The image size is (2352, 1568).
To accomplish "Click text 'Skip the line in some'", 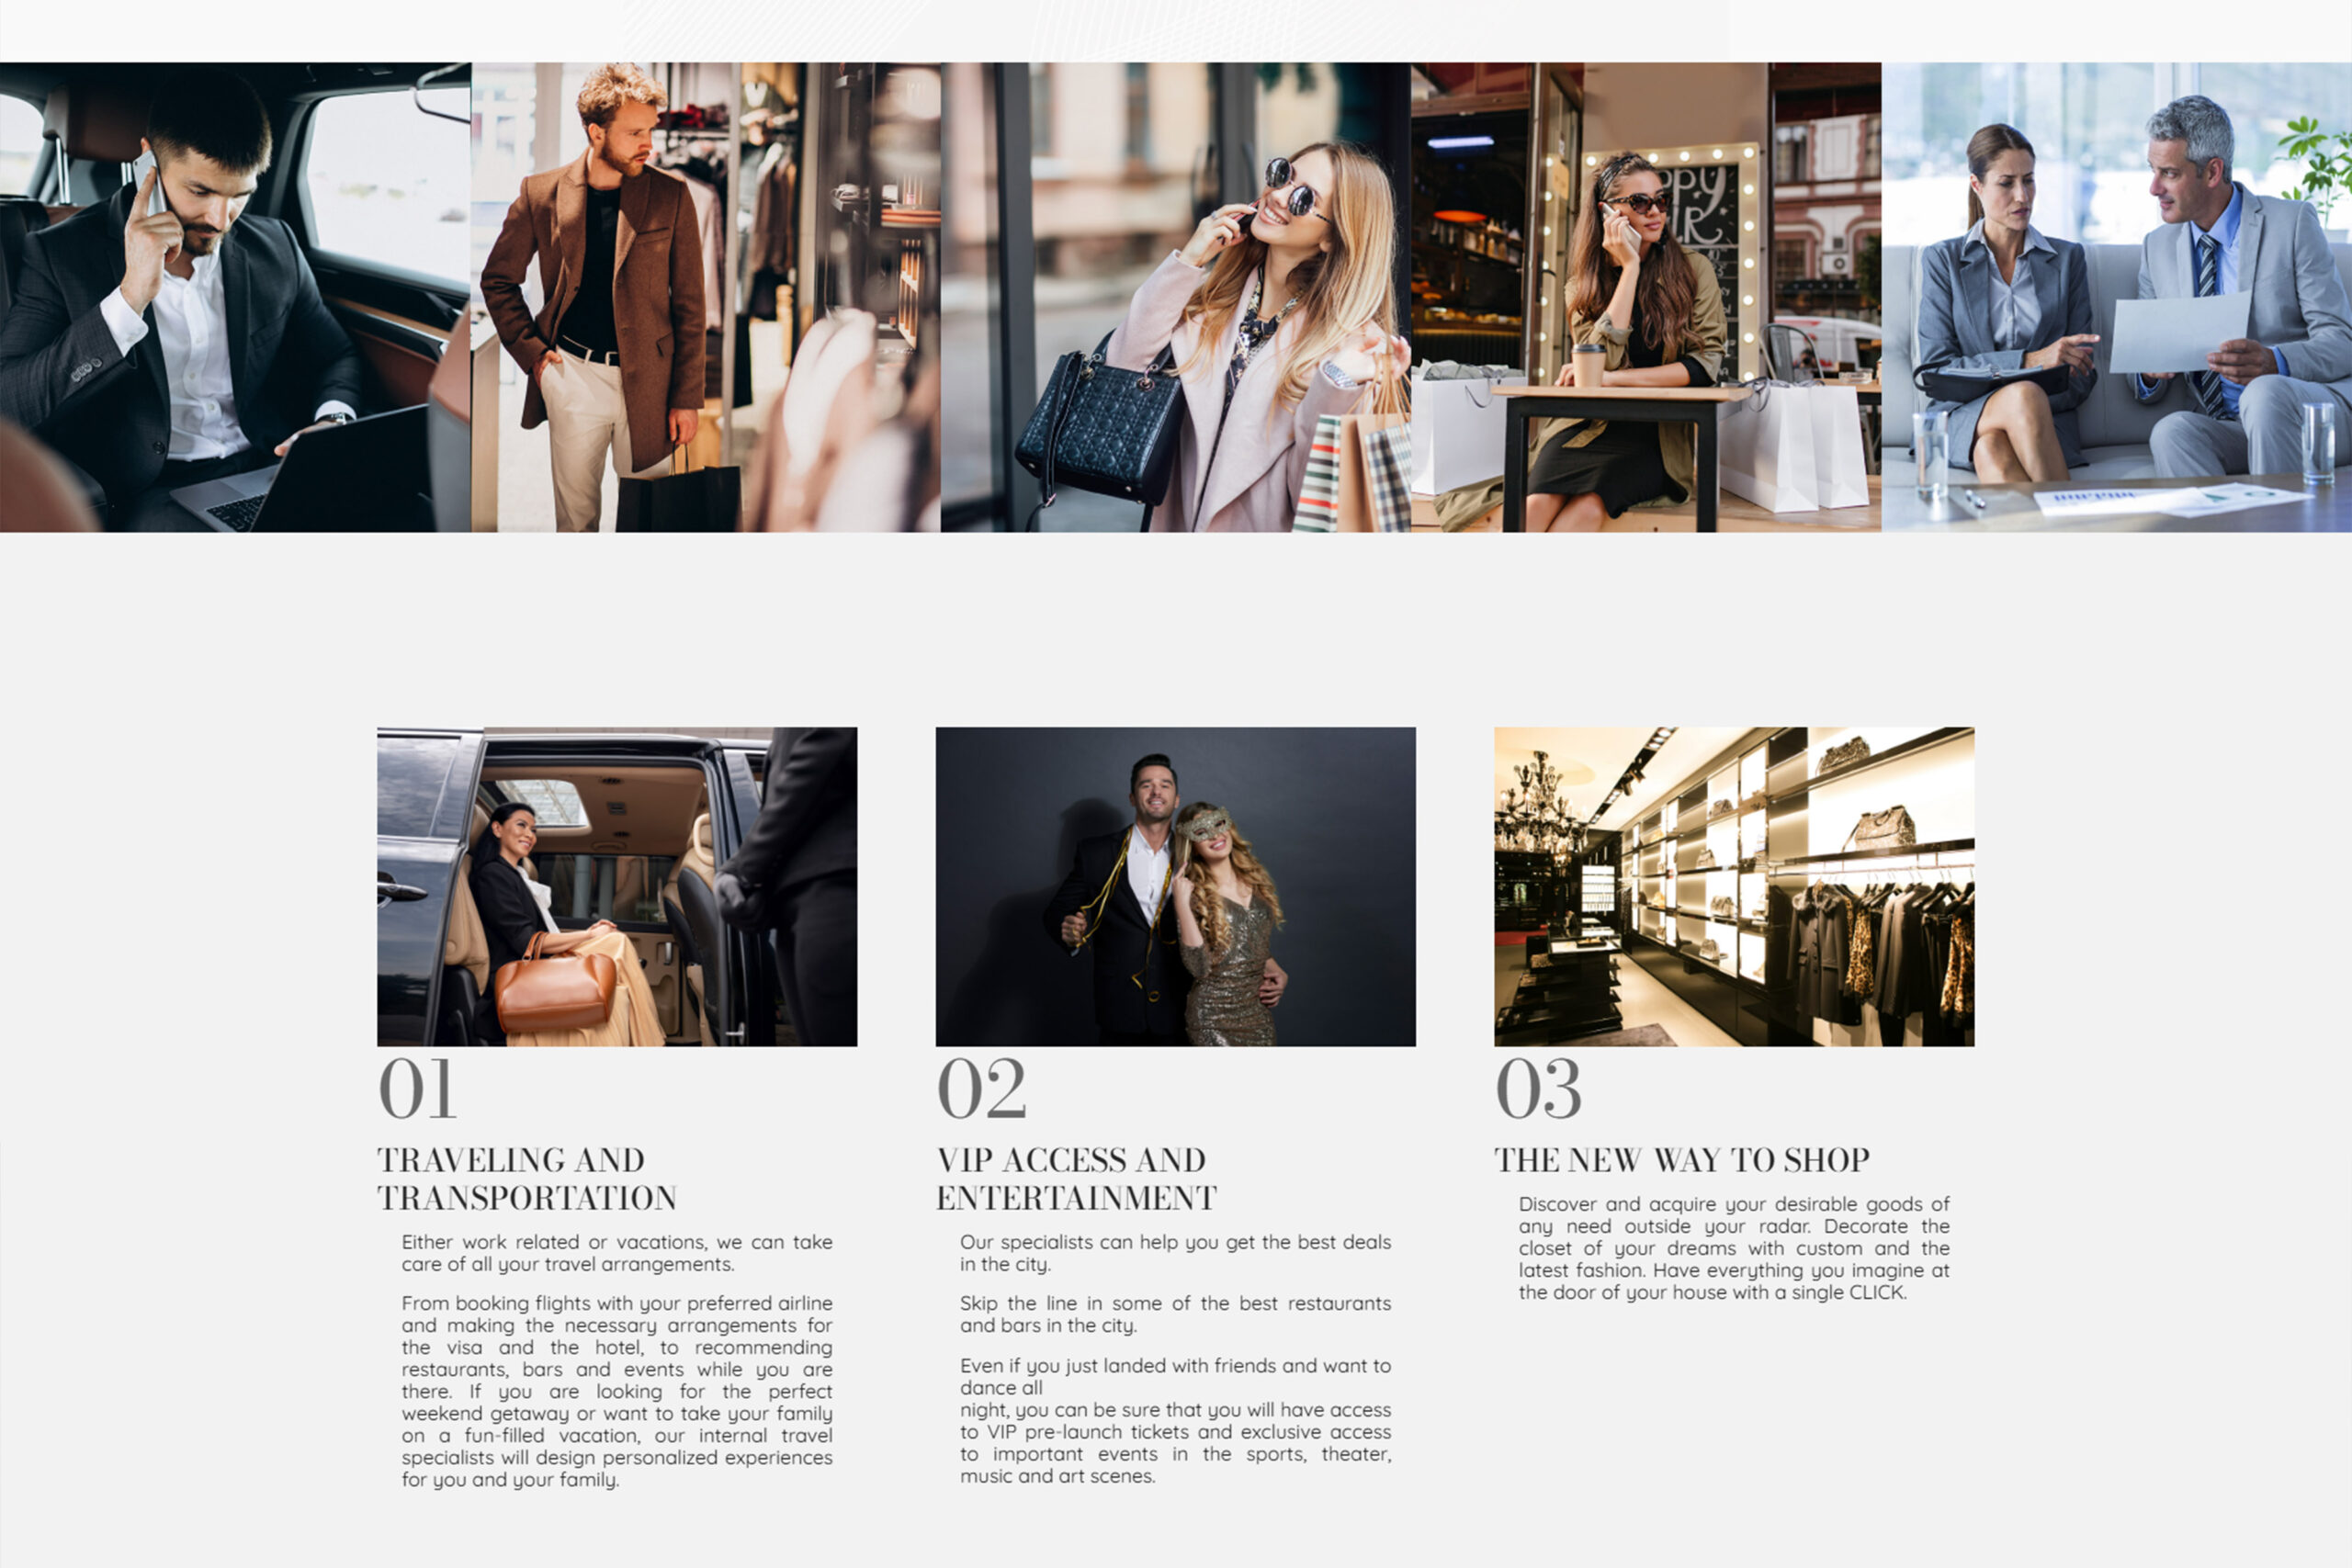I will tap(1176, 1314).
